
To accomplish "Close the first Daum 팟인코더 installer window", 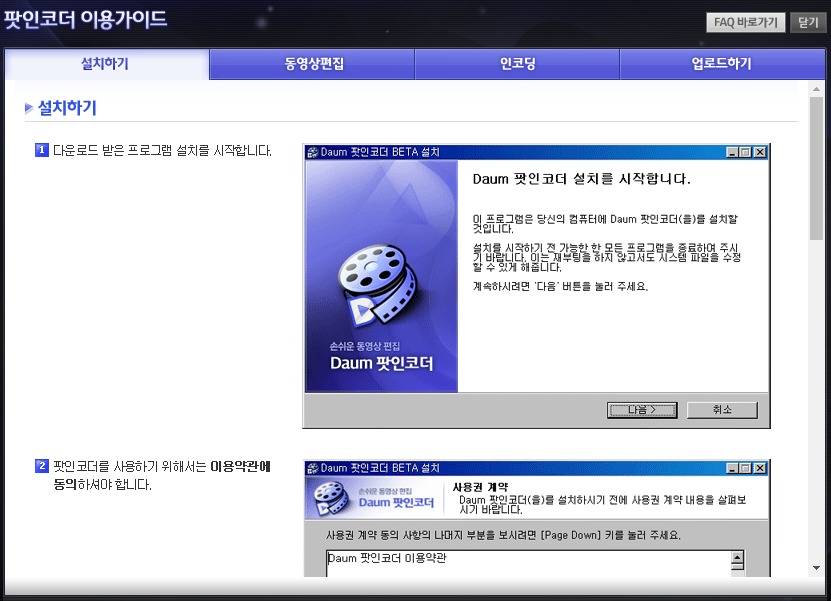I will 760,153.
